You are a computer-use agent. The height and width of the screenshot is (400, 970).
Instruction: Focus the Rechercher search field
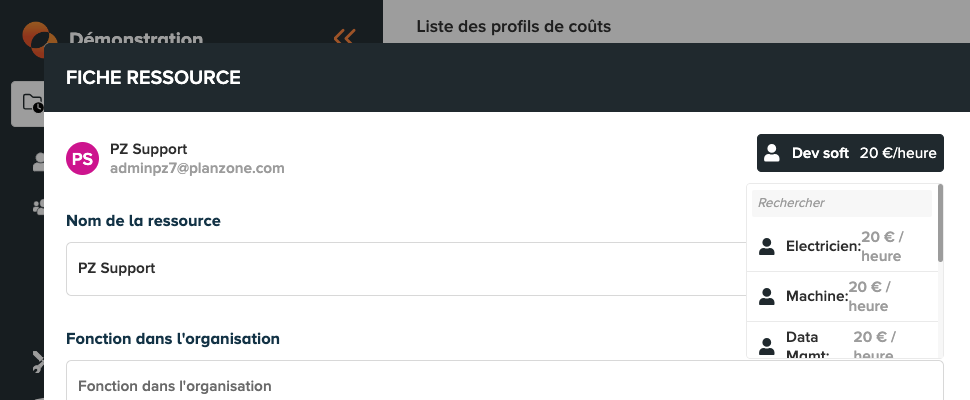[x=842, y=203]
